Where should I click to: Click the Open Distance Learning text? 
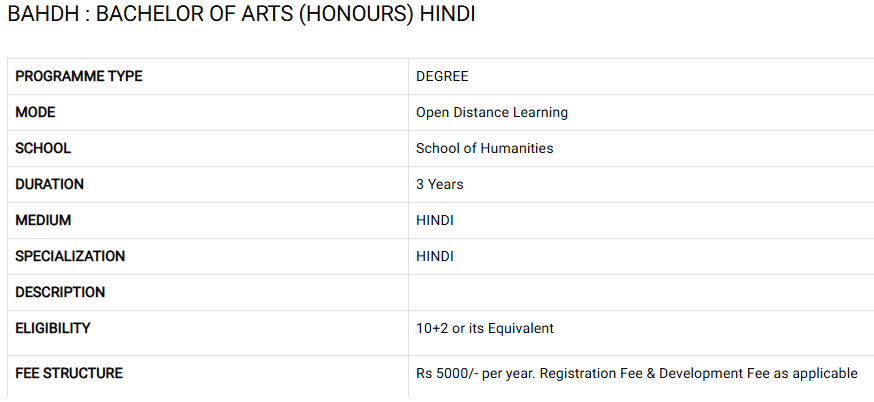(x=491, y=112)
